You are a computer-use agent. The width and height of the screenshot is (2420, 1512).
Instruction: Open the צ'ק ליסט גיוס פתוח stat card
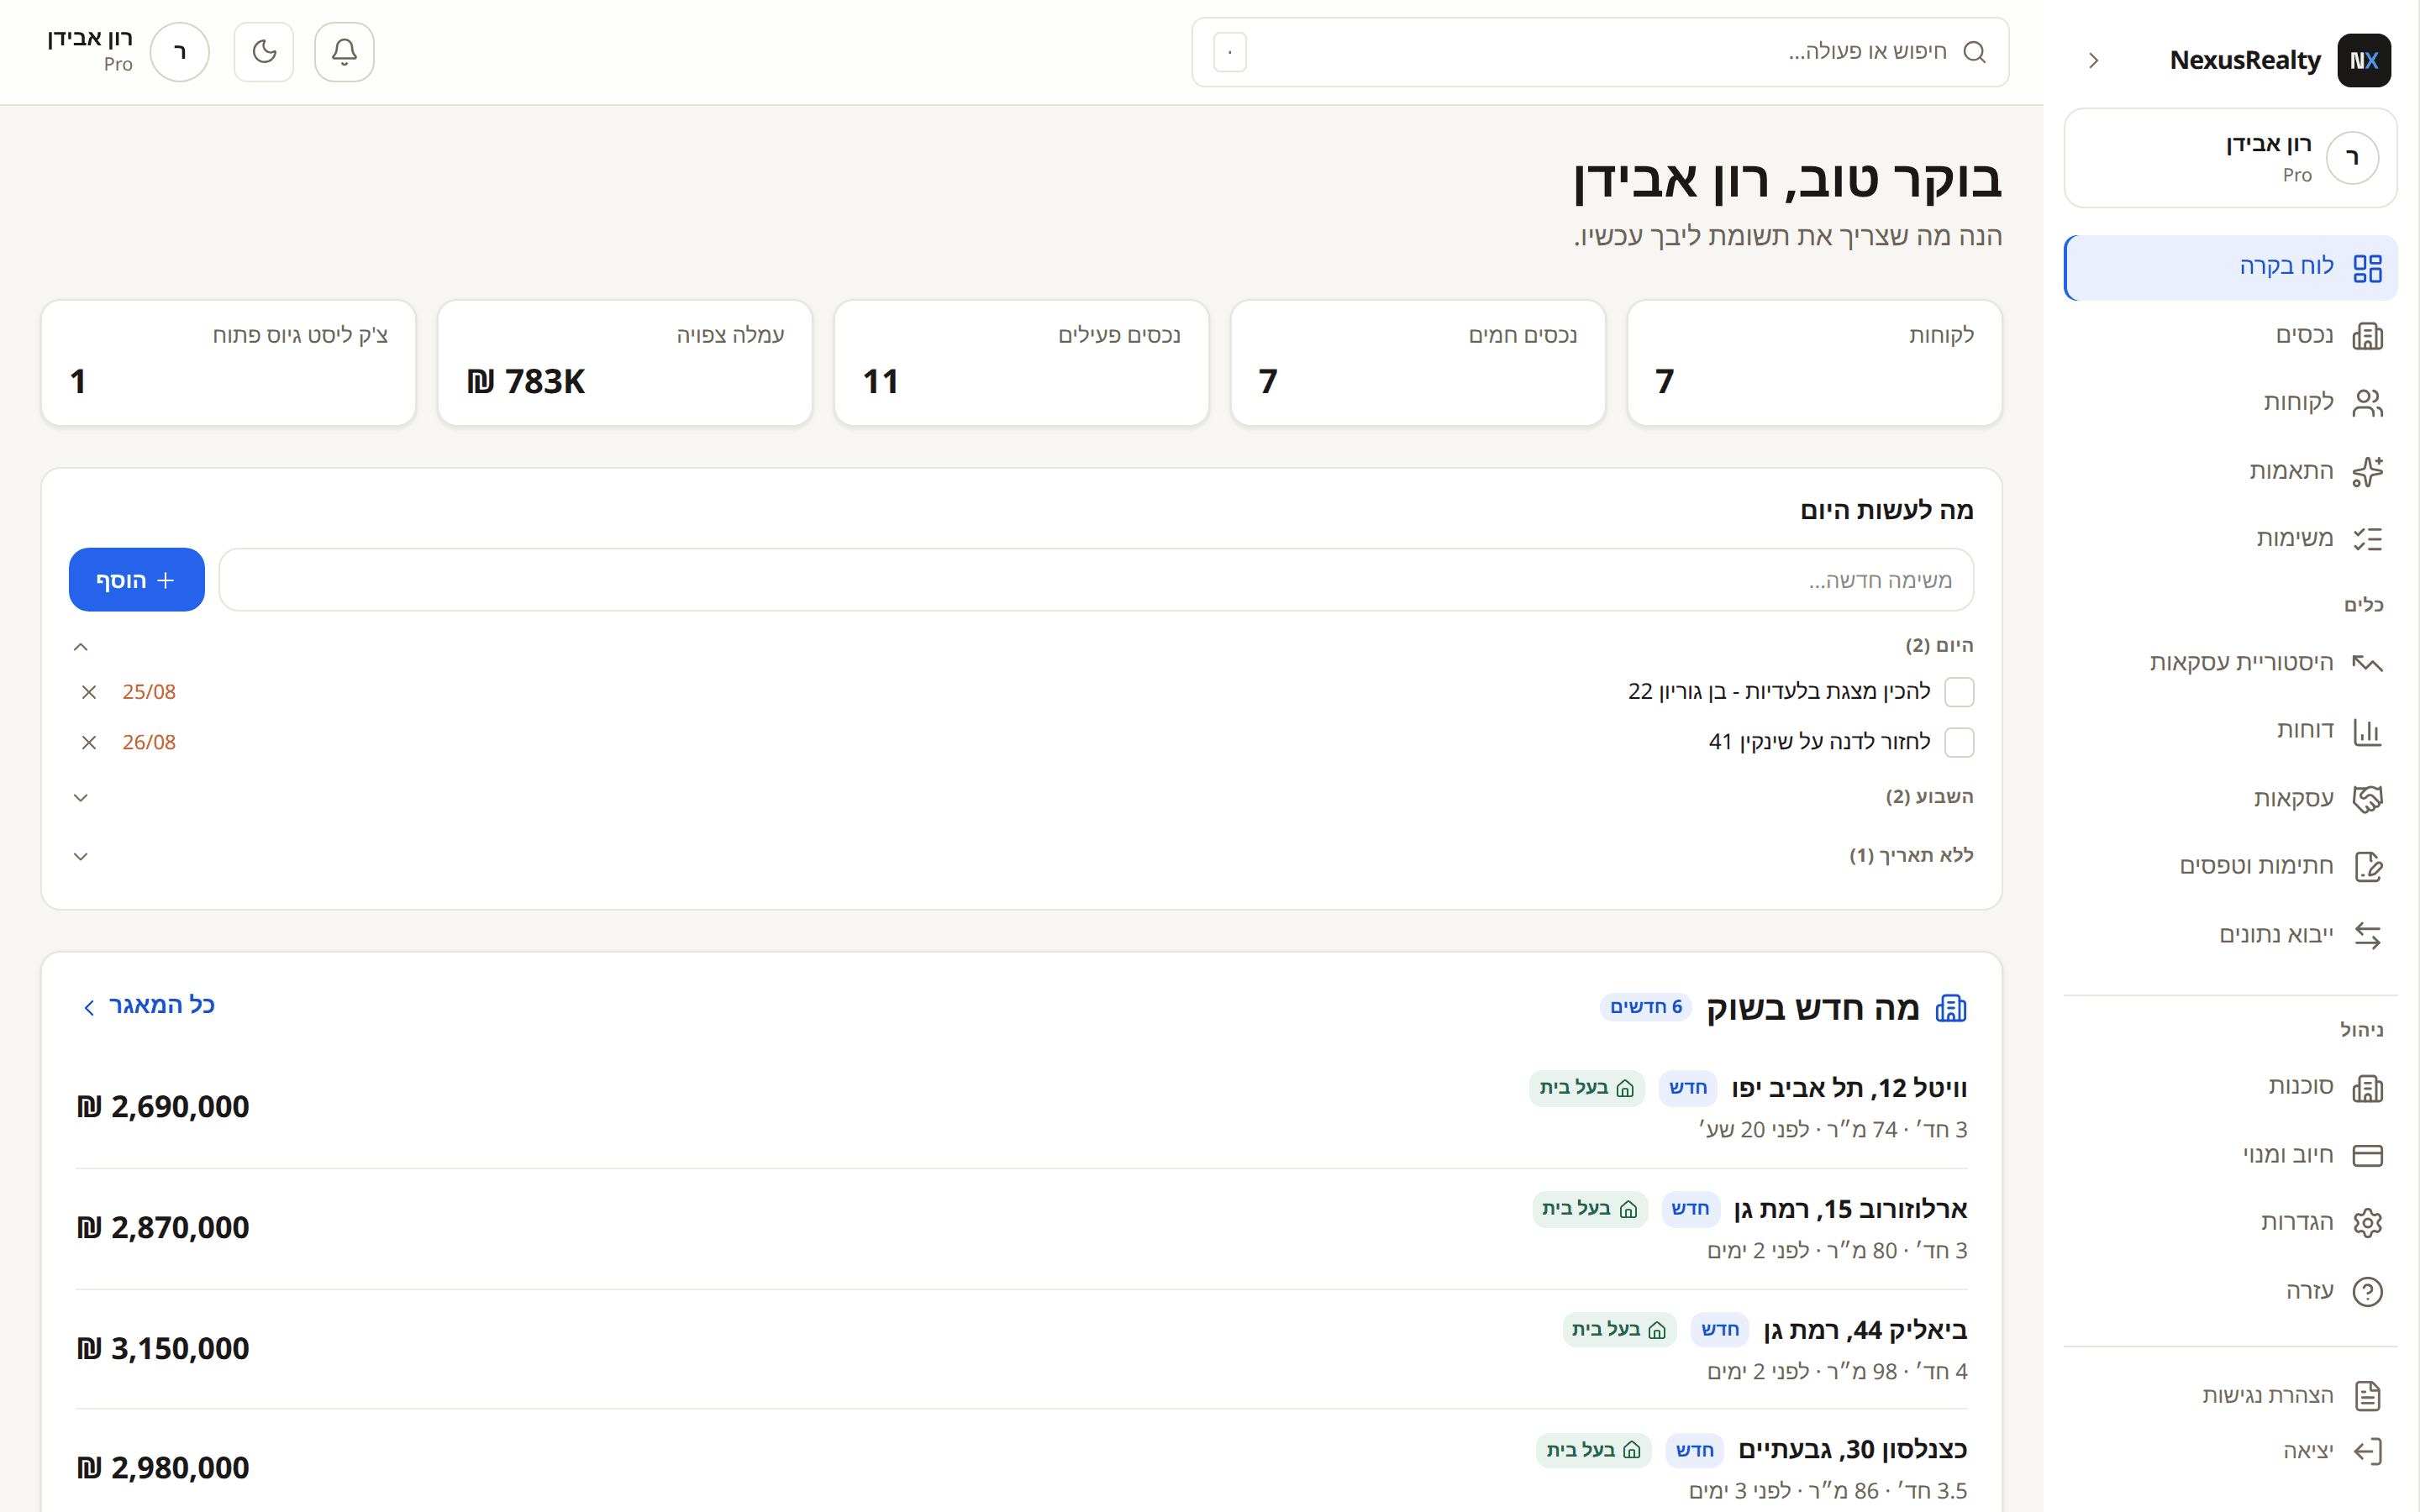tap(228, 363)
